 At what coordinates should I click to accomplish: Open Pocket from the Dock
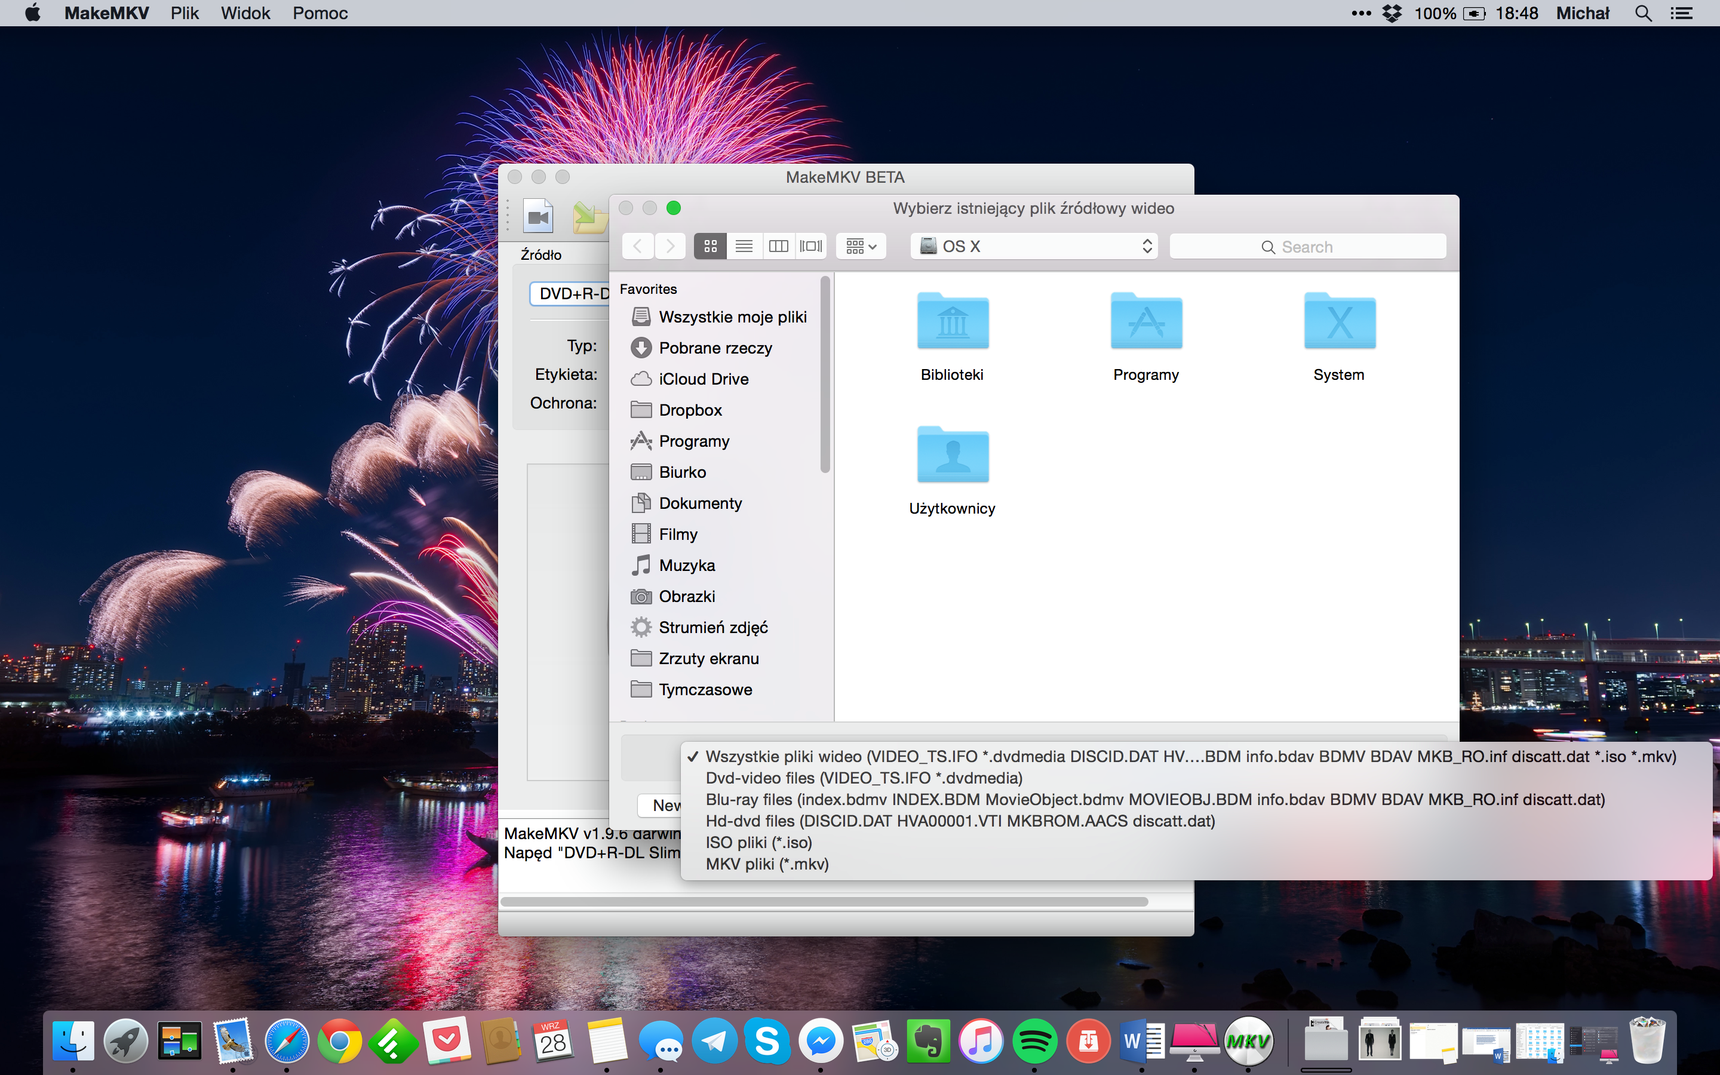tap(447, 1042)
